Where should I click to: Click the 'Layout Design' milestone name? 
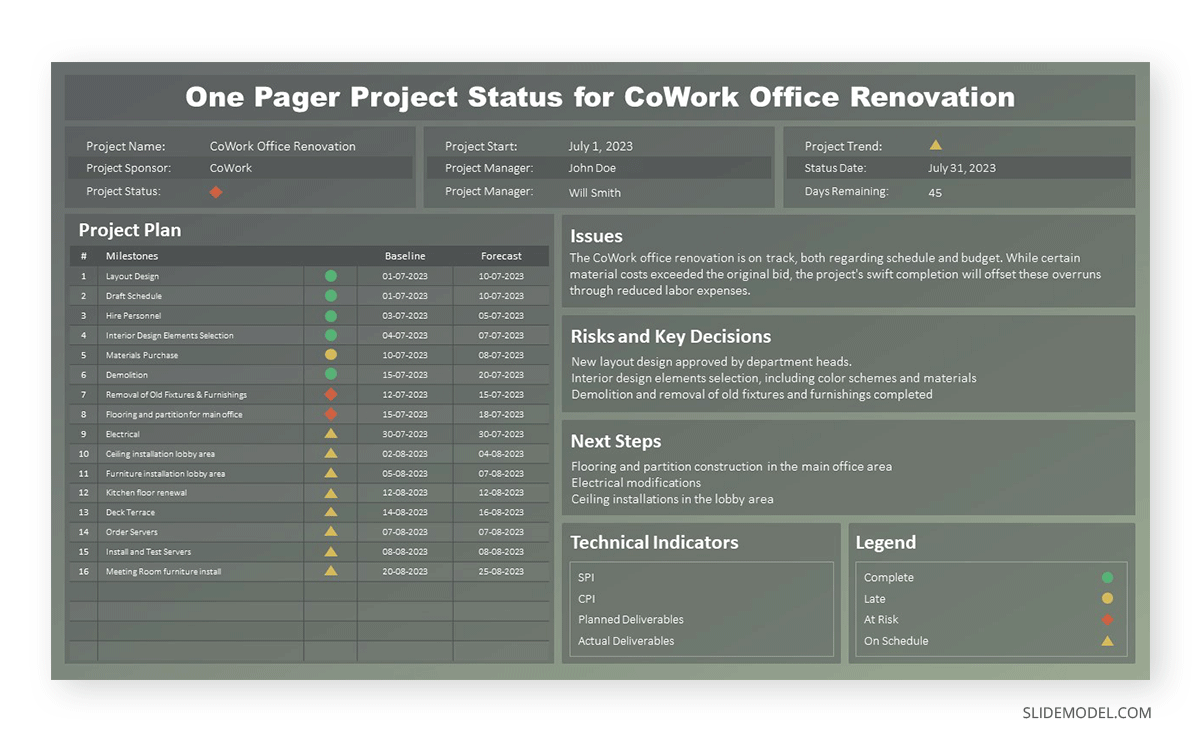[x=132, y=276]
